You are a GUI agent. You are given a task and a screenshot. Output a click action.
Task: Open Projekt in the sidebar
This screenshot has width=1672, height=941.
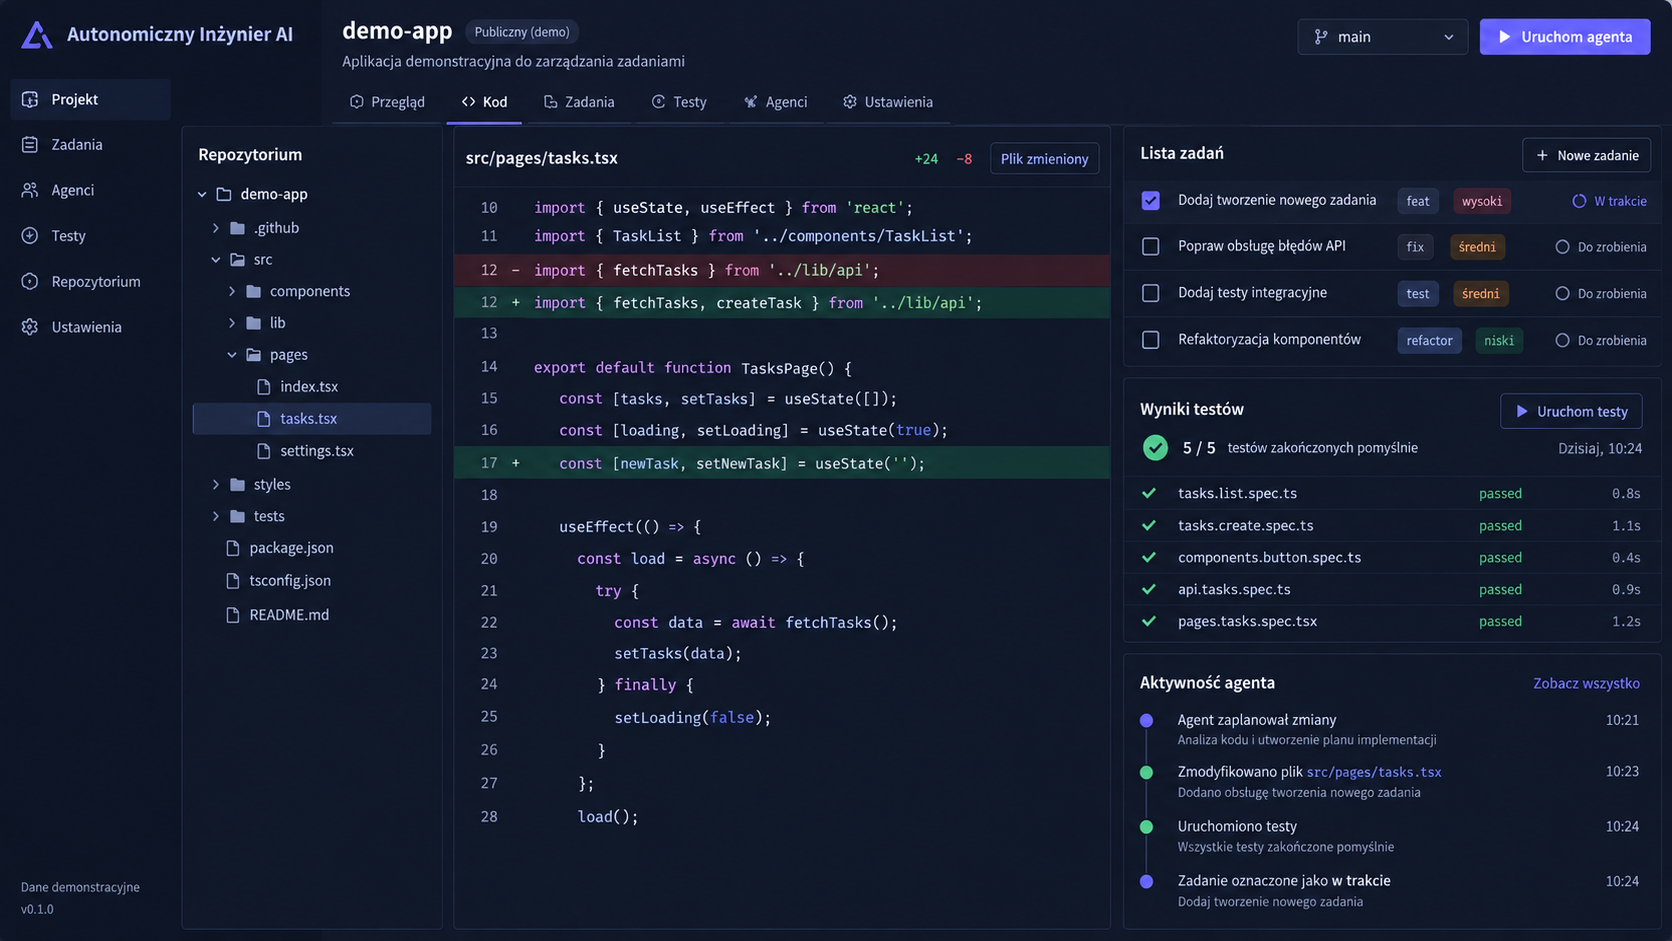click(x=91, y=99)
